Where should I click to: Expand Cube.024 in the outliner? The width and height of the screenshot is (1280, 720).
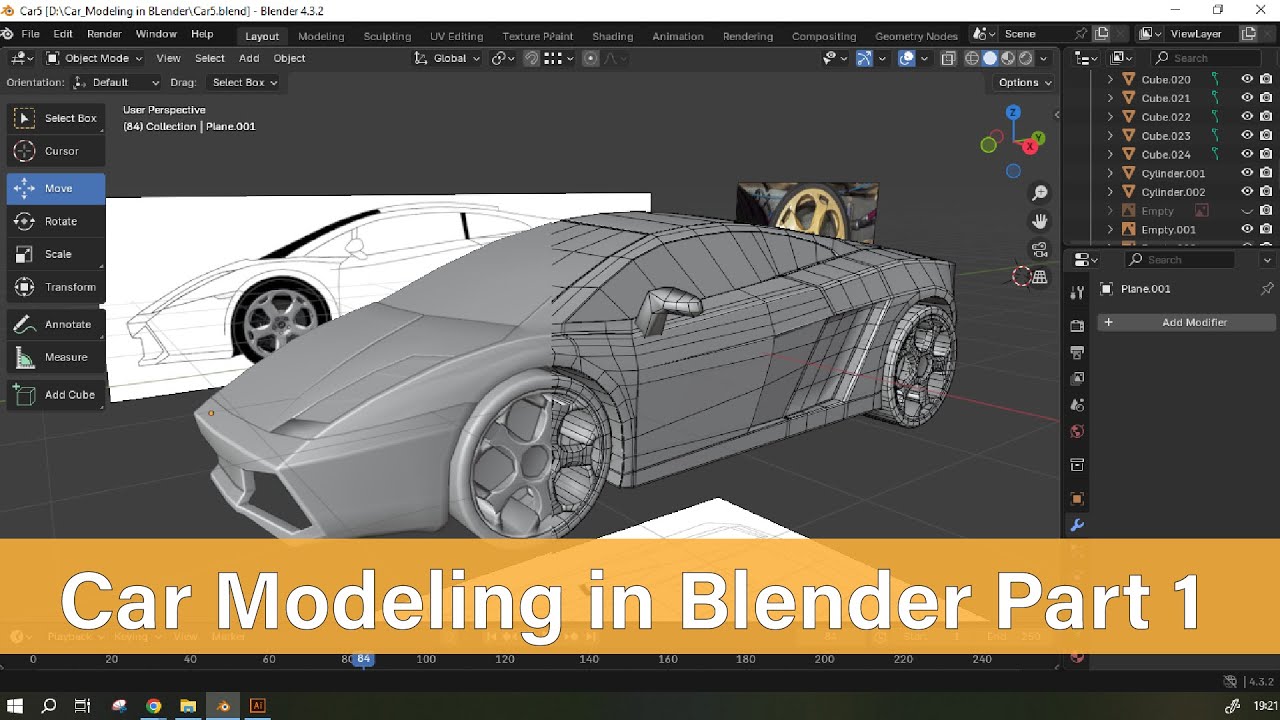[1110, 154]
